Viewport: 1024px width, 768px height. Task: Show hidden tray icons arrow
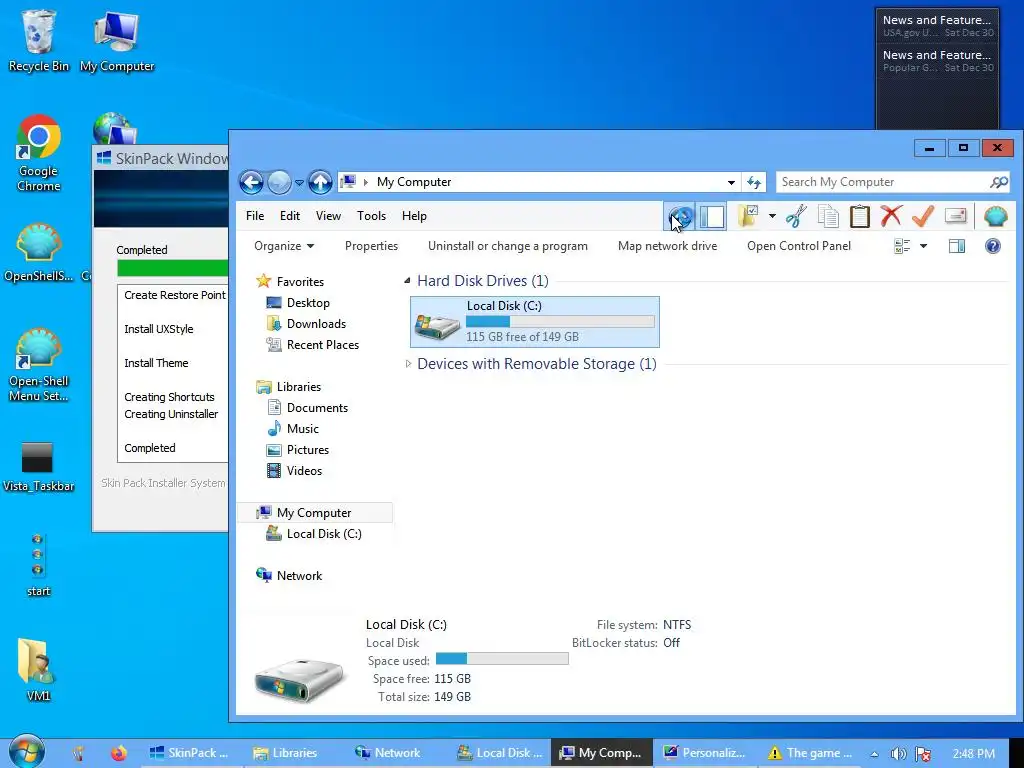[874, 754]
